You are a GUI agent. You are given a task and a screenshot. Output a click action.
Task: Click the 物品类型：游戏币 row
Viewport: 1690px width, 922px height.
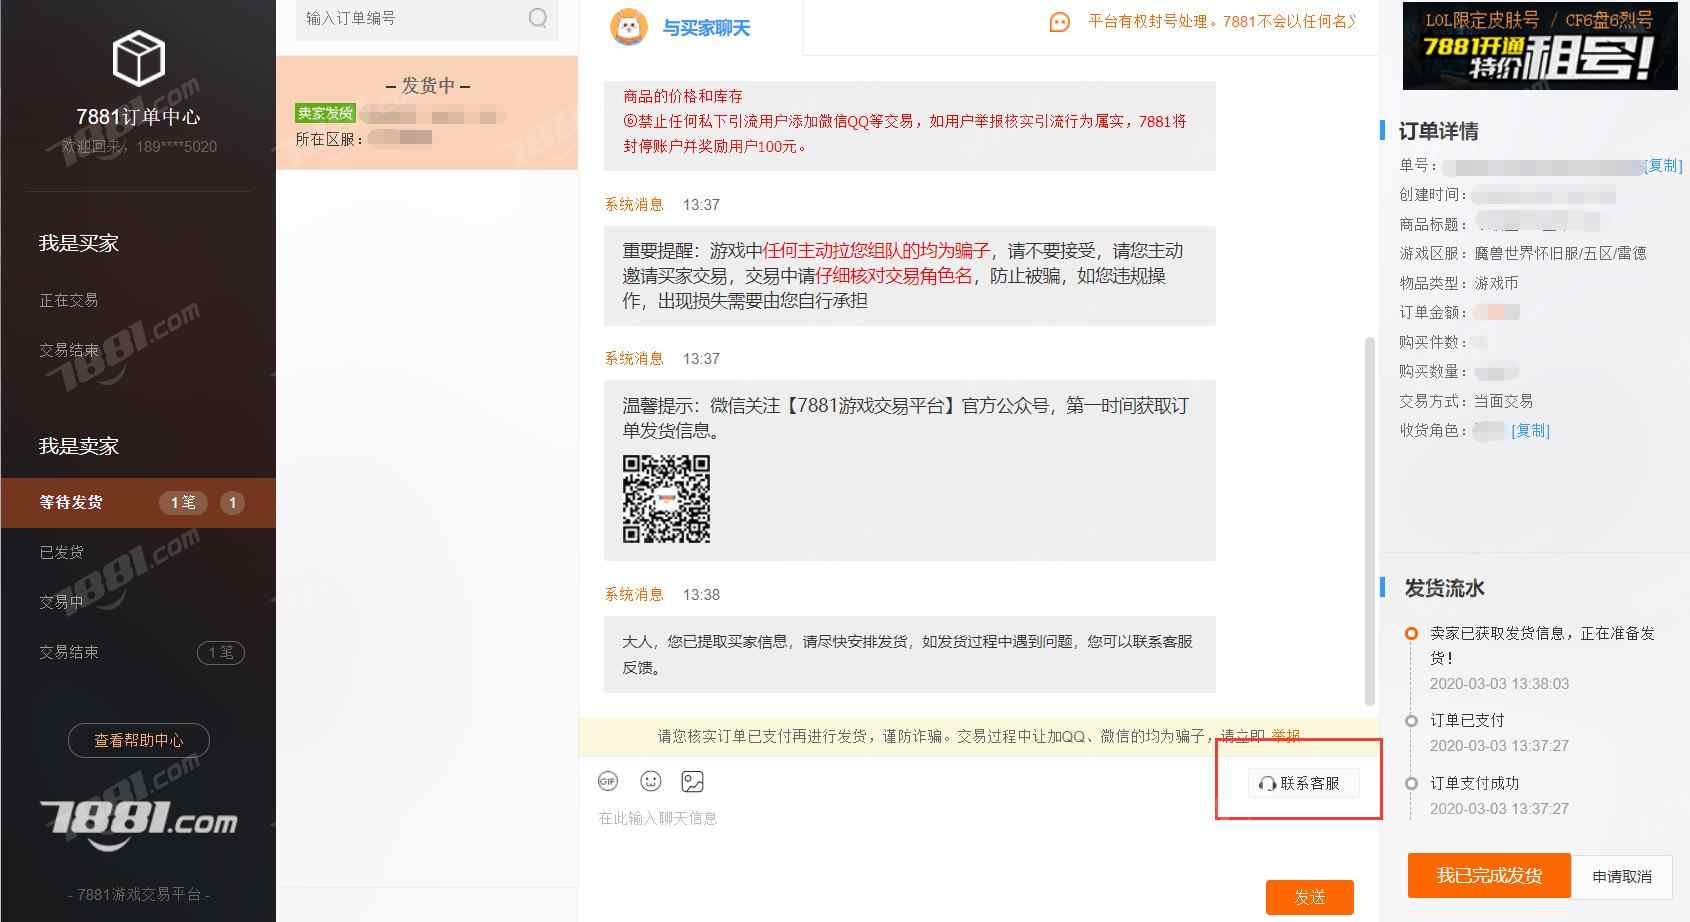click(1459, 283)
